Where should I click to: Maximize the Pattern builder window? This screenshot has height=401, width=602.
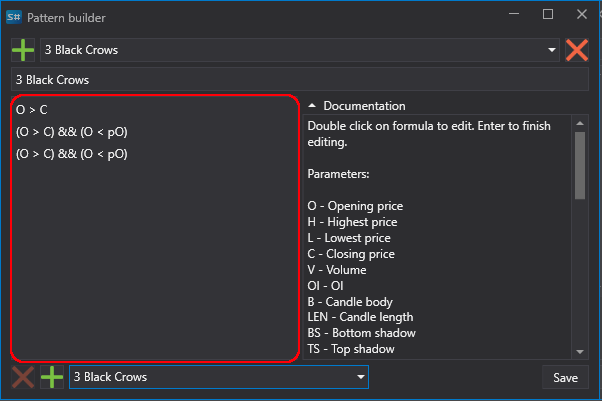point(548,14)
